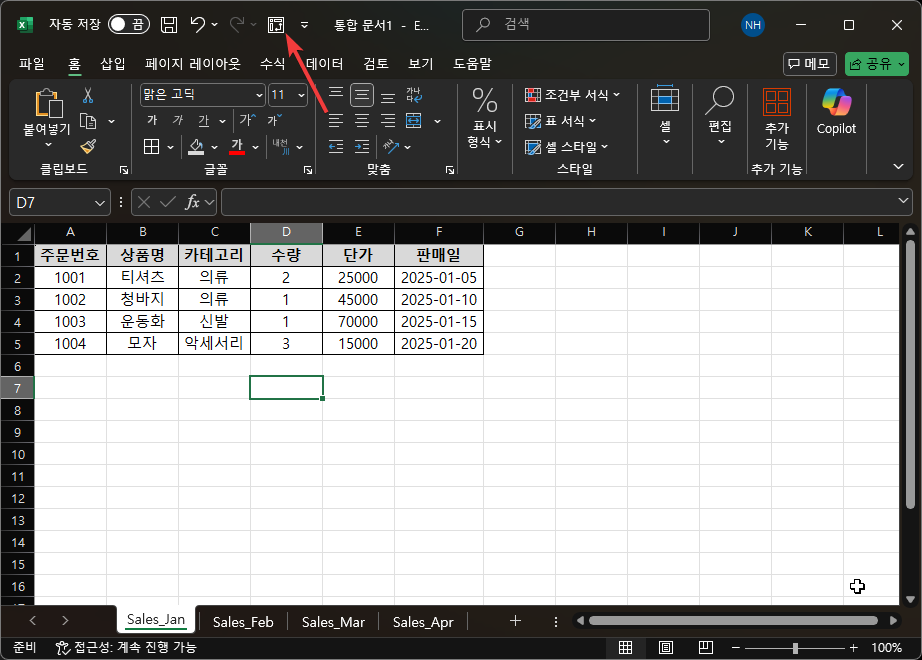Click the Cut scissors icon

click(88, 95)
